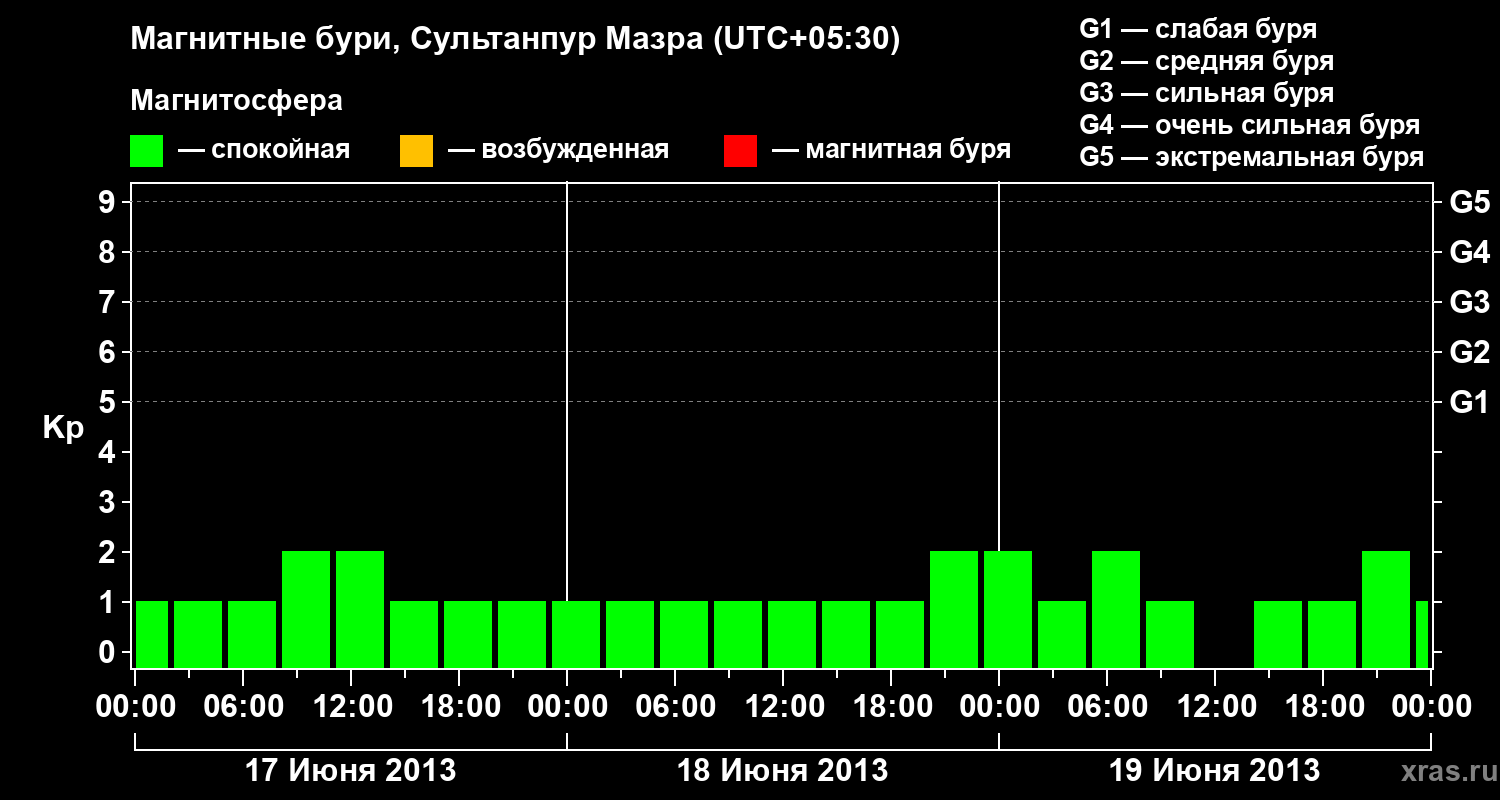Click 'G4 — очень сильная буря' legend line
Screen dimensions: 1500x800
(x=1250, y=125)
